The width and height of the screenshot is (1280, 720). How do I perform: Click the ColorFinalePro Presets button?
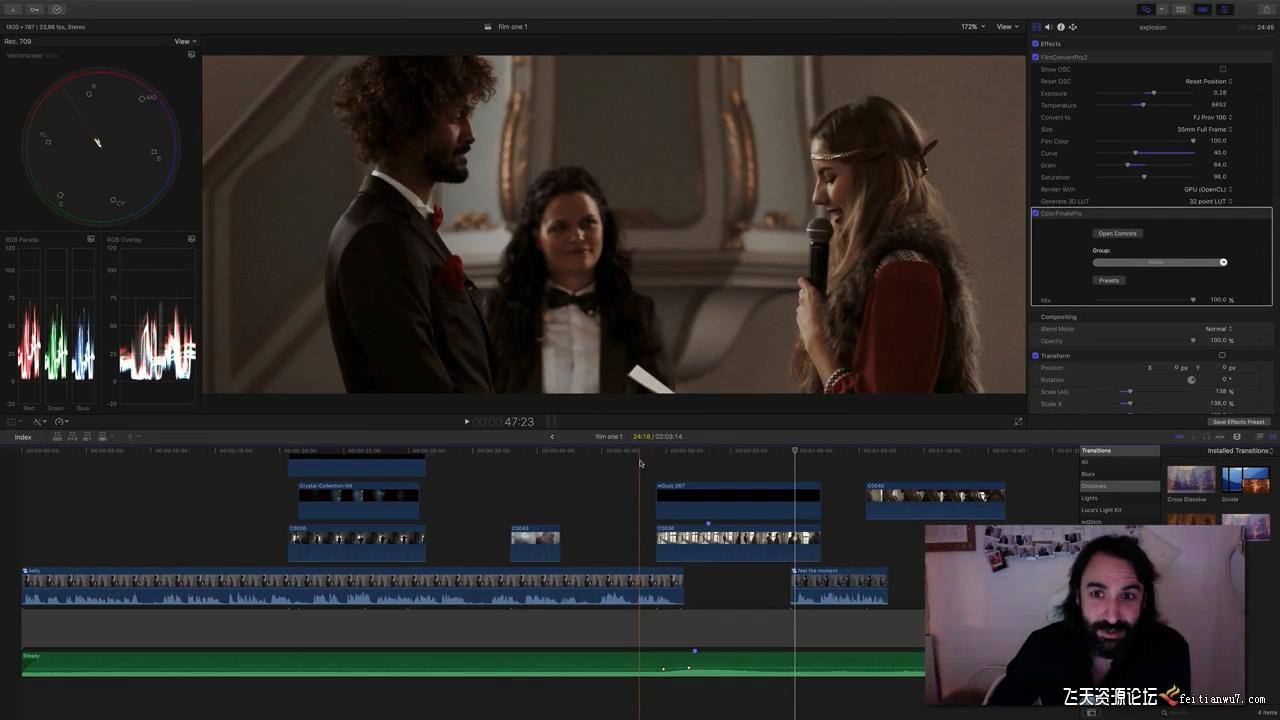(x=1109, y=281)
